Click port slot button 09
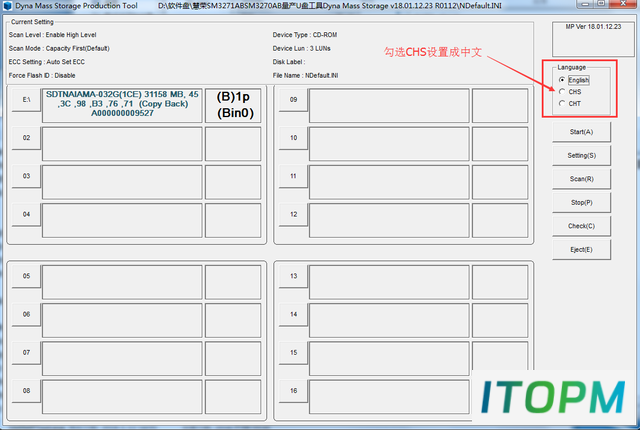The height and width of the screenshot is (430, 640). tap(293, 100)
